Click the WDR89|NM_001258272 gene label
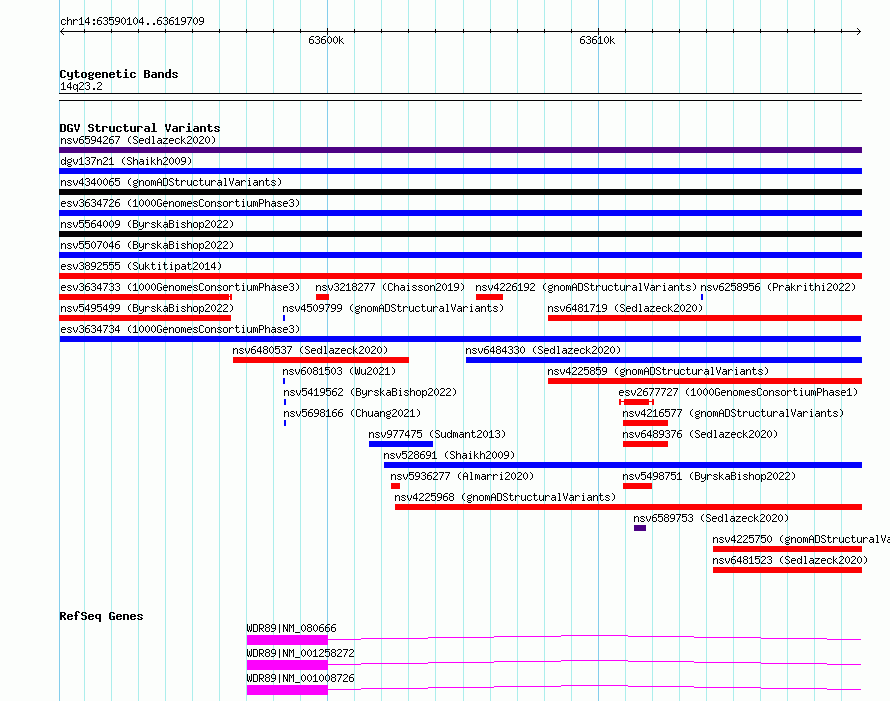The width and height of the screenshot is (890, 701). (x=300, y=653)
